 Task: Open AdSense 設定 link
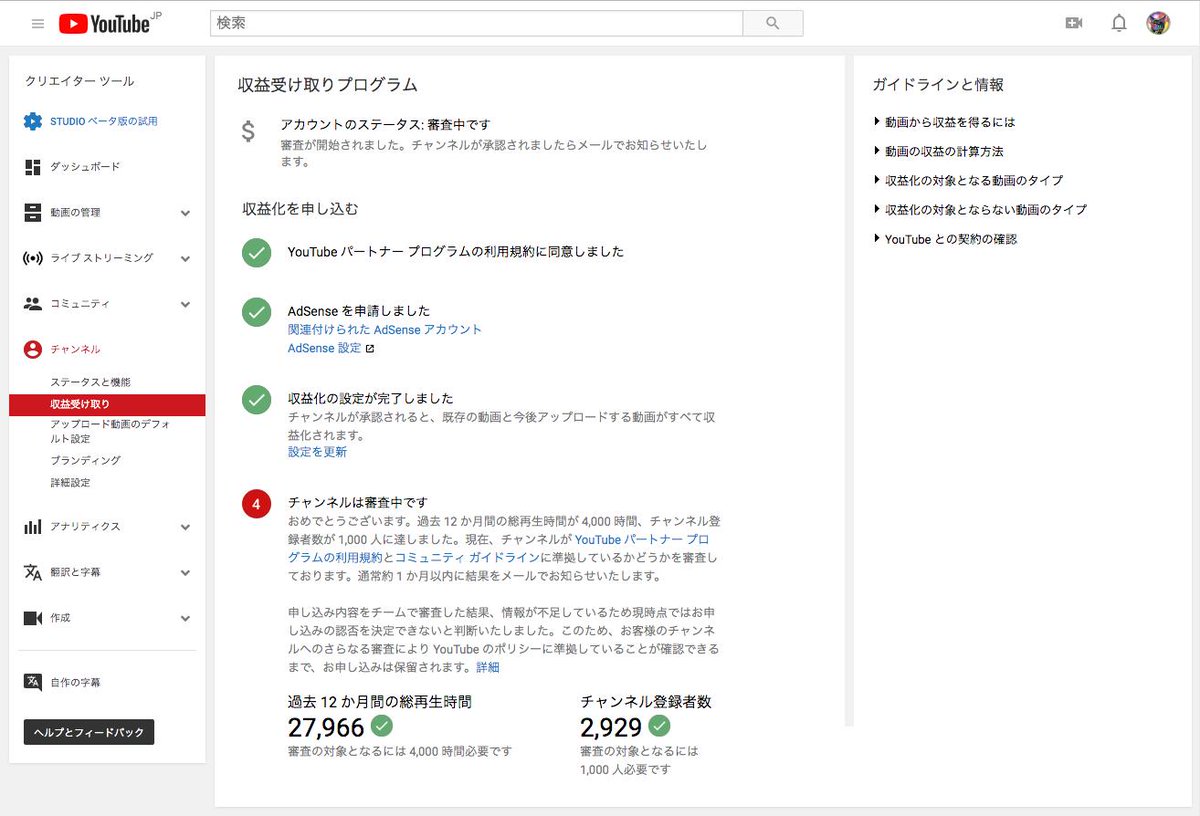(x=324, y=349)
